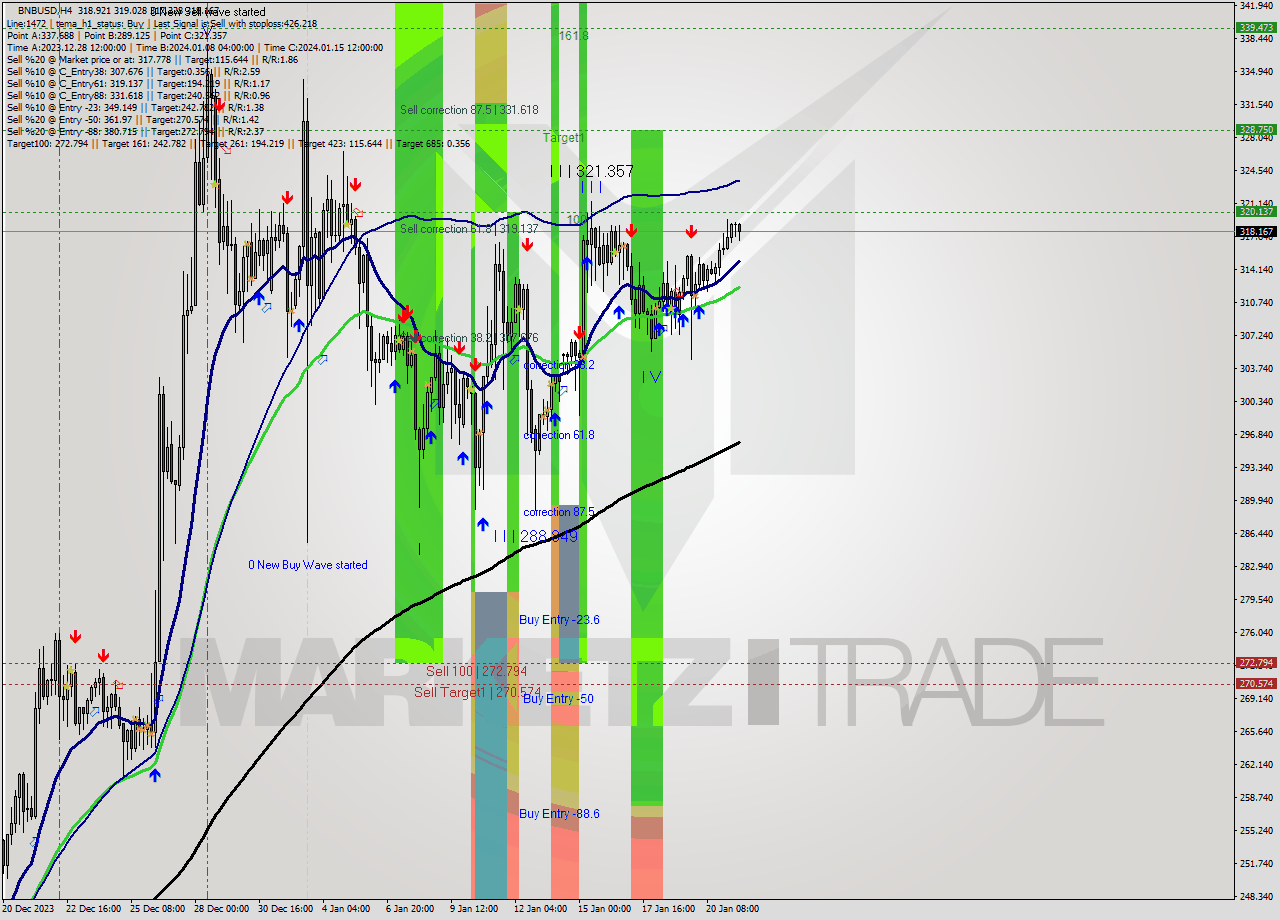Click the 300.340 price axis tick
The image size is (1280, 920).
click(1255, 401)
